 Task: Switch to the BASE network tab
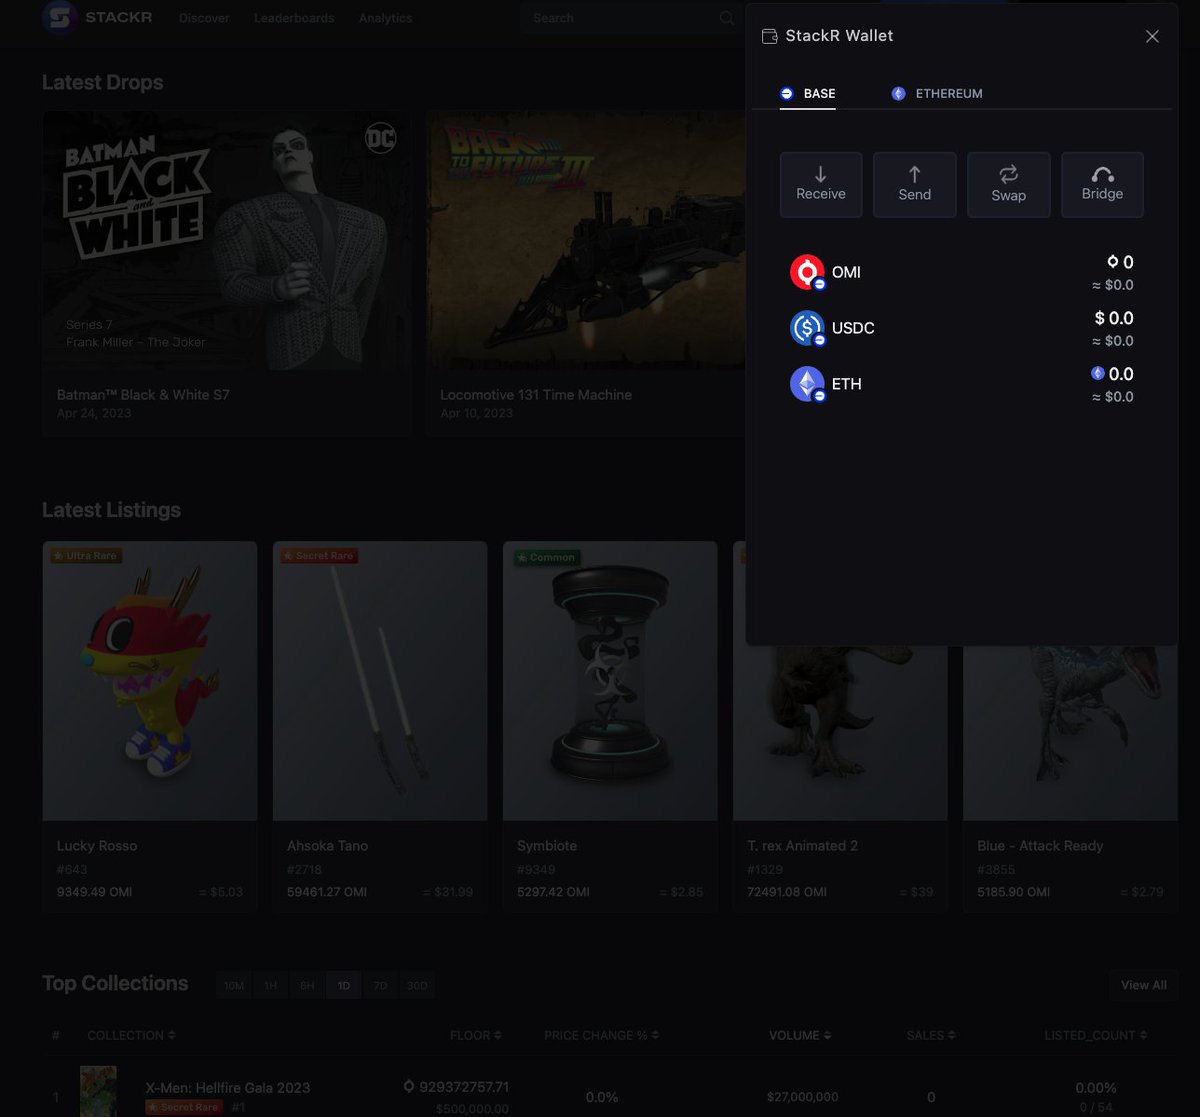tap(808, 93)
